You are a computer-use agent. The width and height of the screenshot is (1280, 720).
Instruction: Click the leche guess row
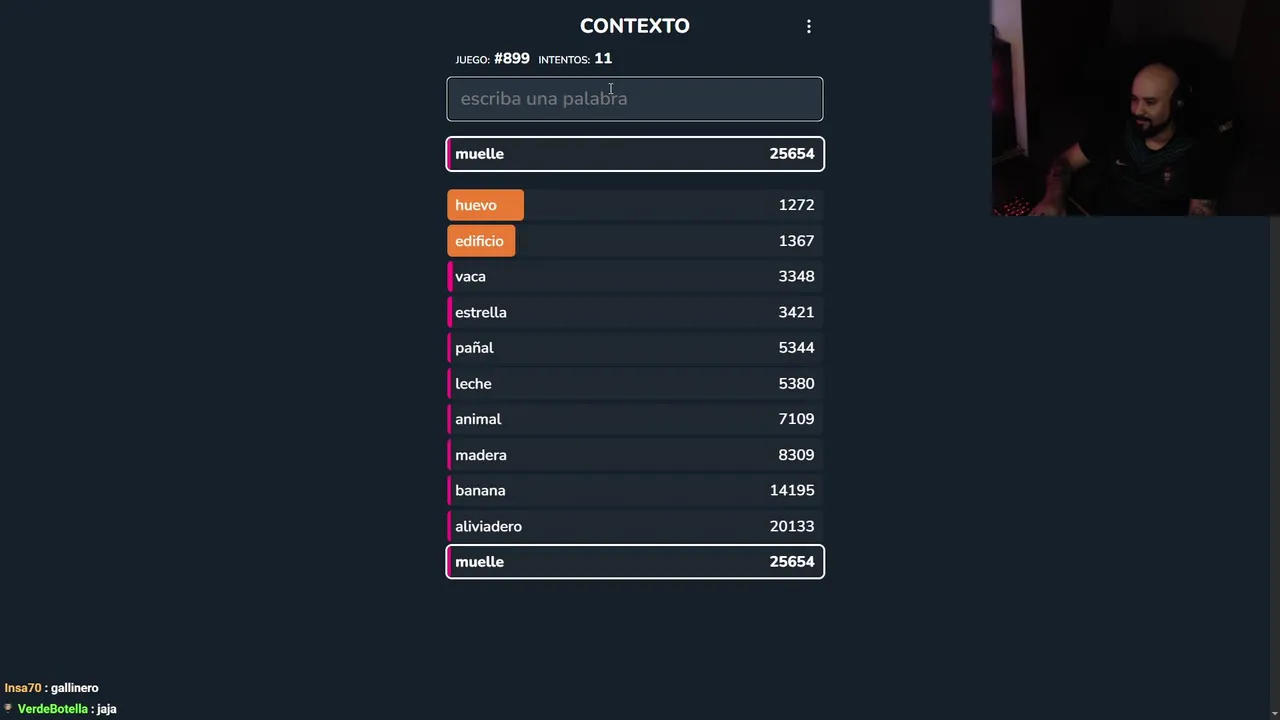pyautogui.click(x=634, y=384)
